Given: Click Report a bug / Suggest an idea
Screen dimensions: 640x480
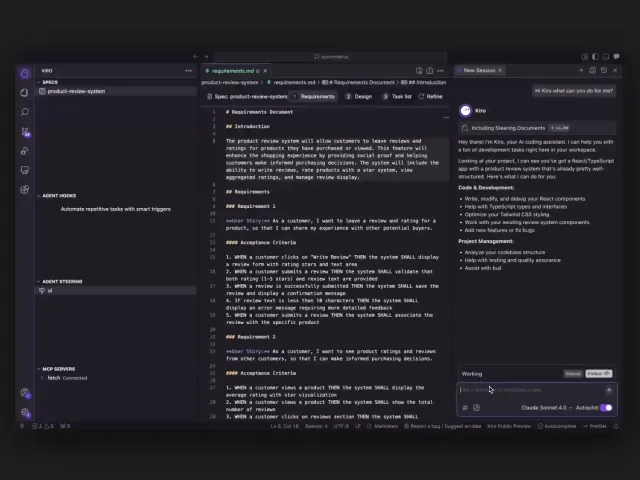Looking at the screenshot, I should [x=442, y=426].
